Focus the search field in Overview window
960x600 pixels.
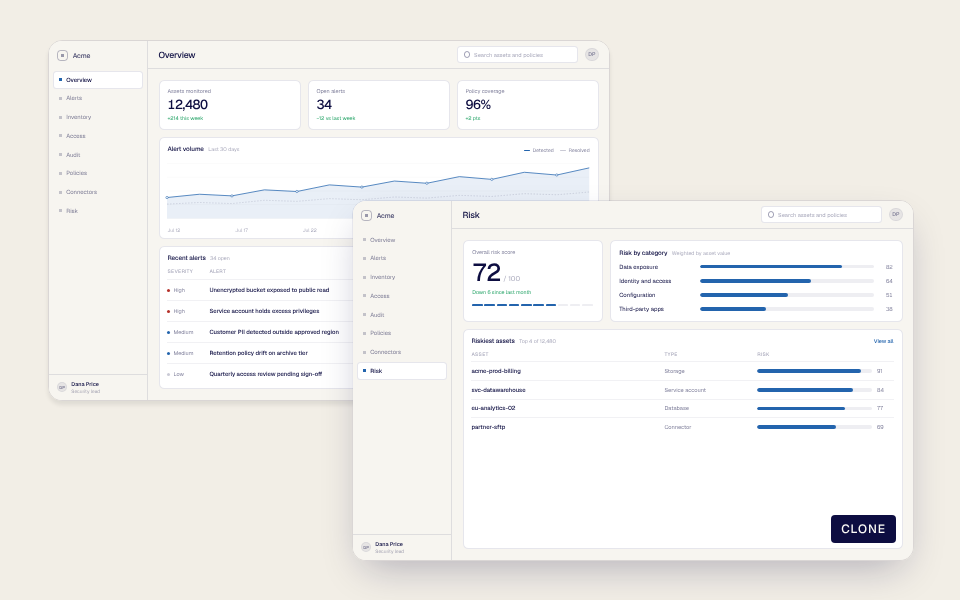point(517,54)
